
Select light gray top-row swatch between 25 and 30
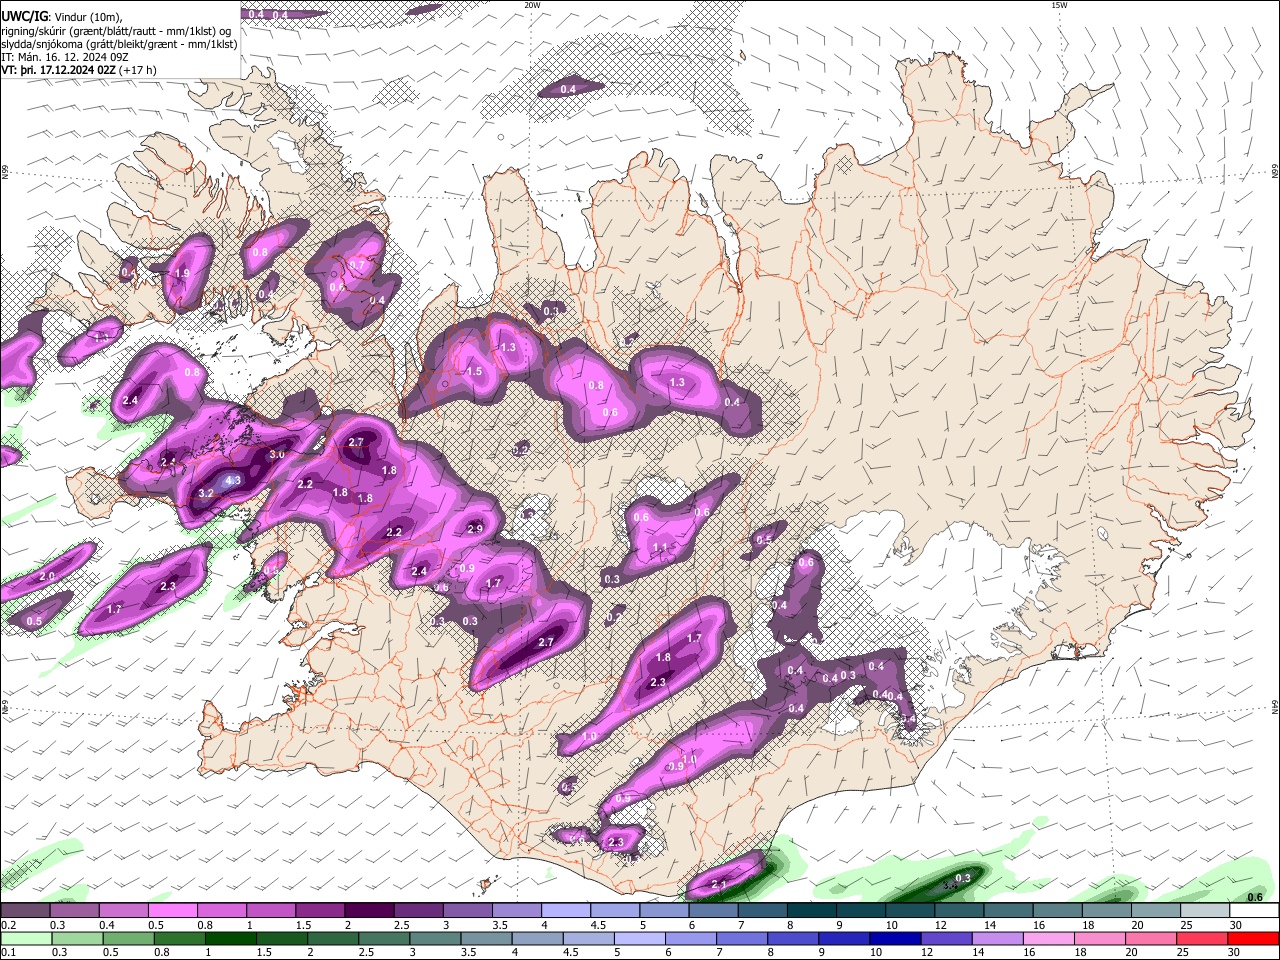click(1205, 911)
